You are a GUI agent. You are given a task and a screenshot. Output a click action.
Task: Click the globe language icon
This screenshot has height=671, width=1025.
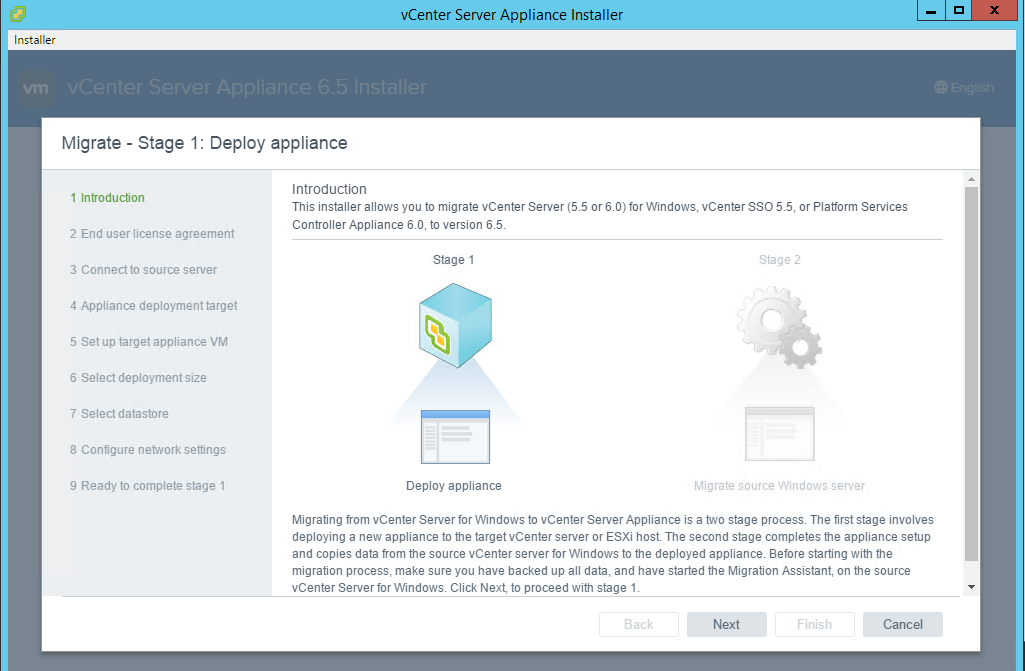click(x=941, y=87)
